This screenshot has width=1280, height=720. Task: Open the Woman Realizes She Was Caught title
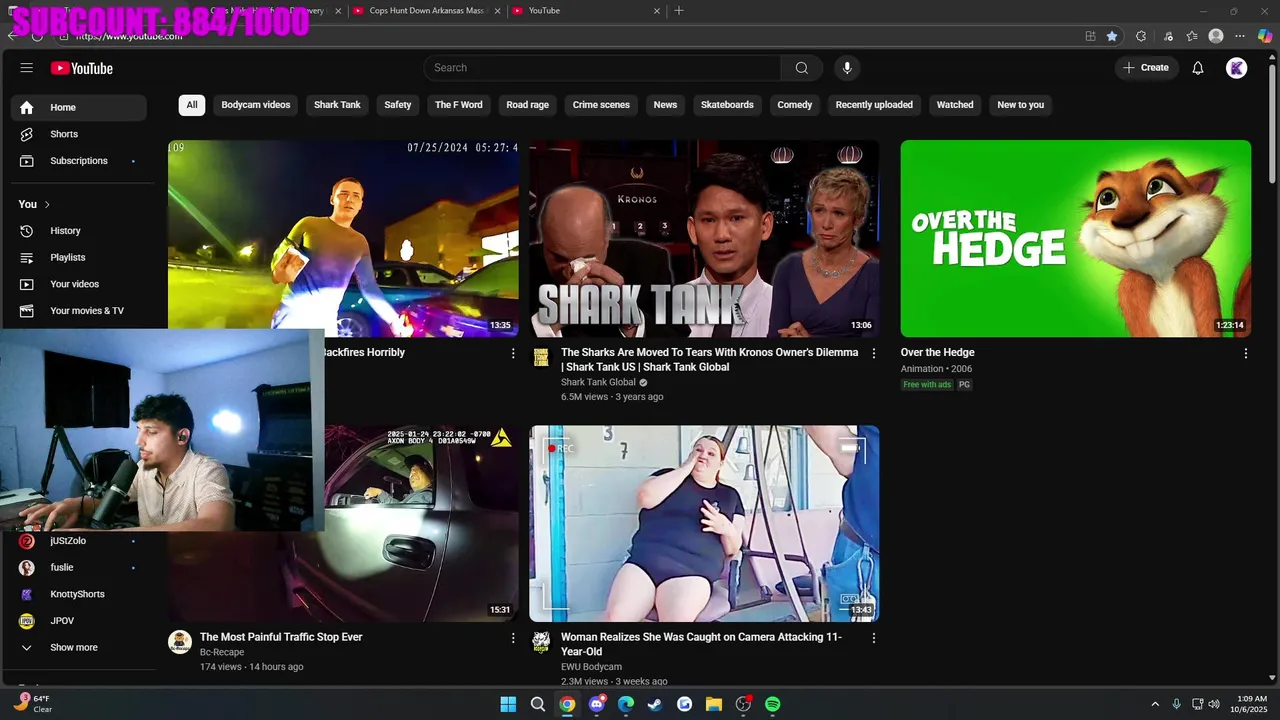(701, 644)
